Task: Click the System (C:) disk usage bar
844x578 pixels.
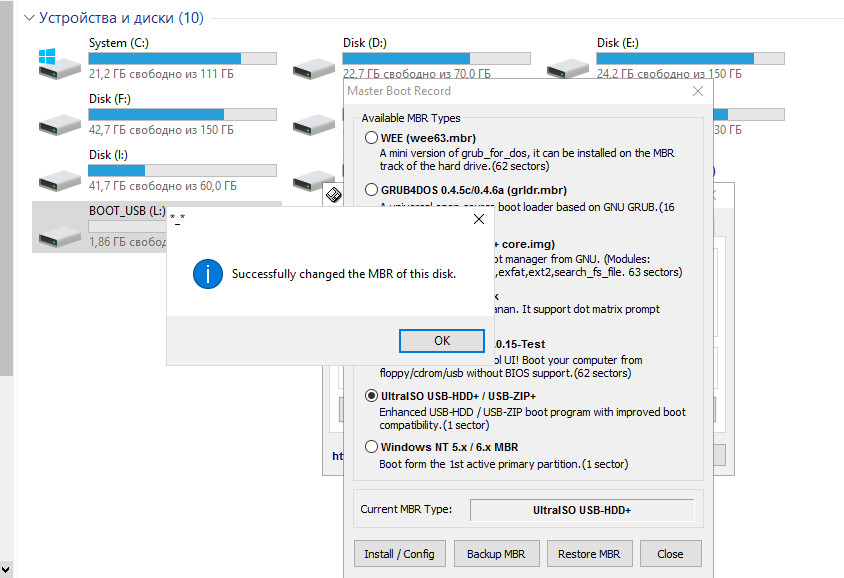Action: (x=182, y=59)
